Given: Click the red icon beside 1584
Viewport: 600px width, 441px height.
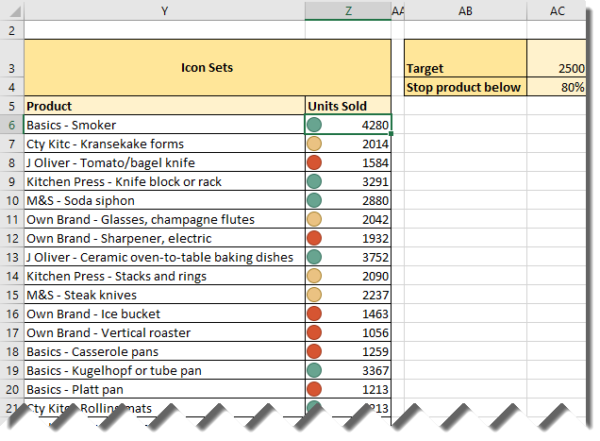Looking at the screenshot, I should (x=314, y=163).
